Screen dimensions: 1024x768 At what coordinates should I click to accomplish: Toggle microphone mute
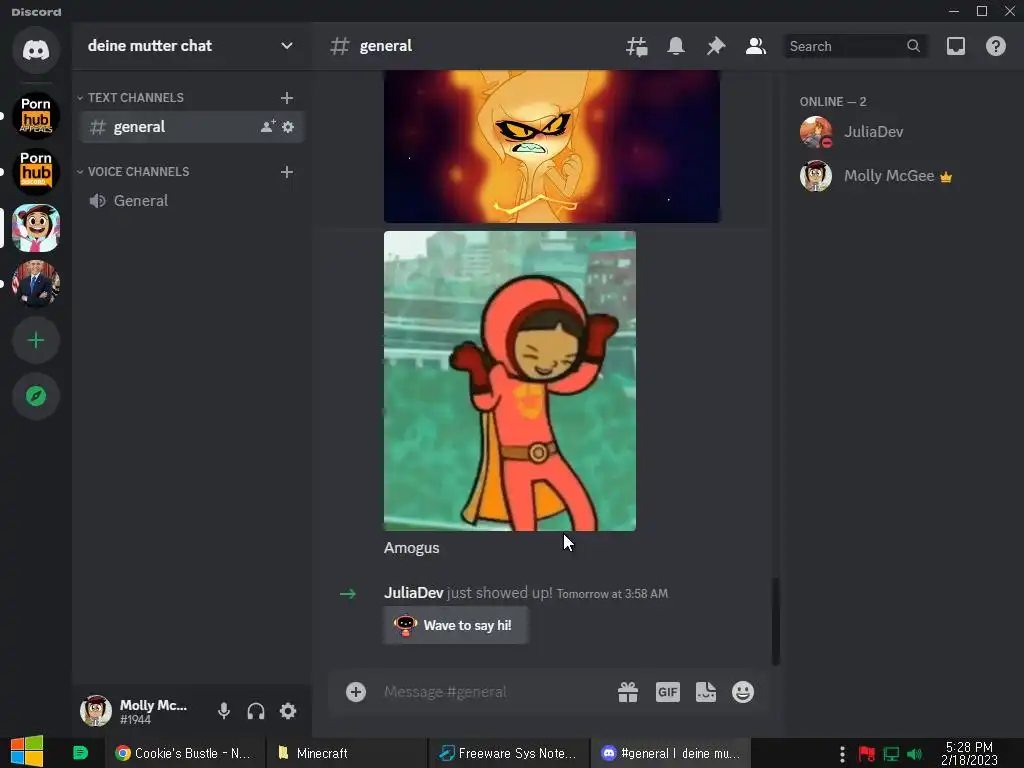coord(223,711)
